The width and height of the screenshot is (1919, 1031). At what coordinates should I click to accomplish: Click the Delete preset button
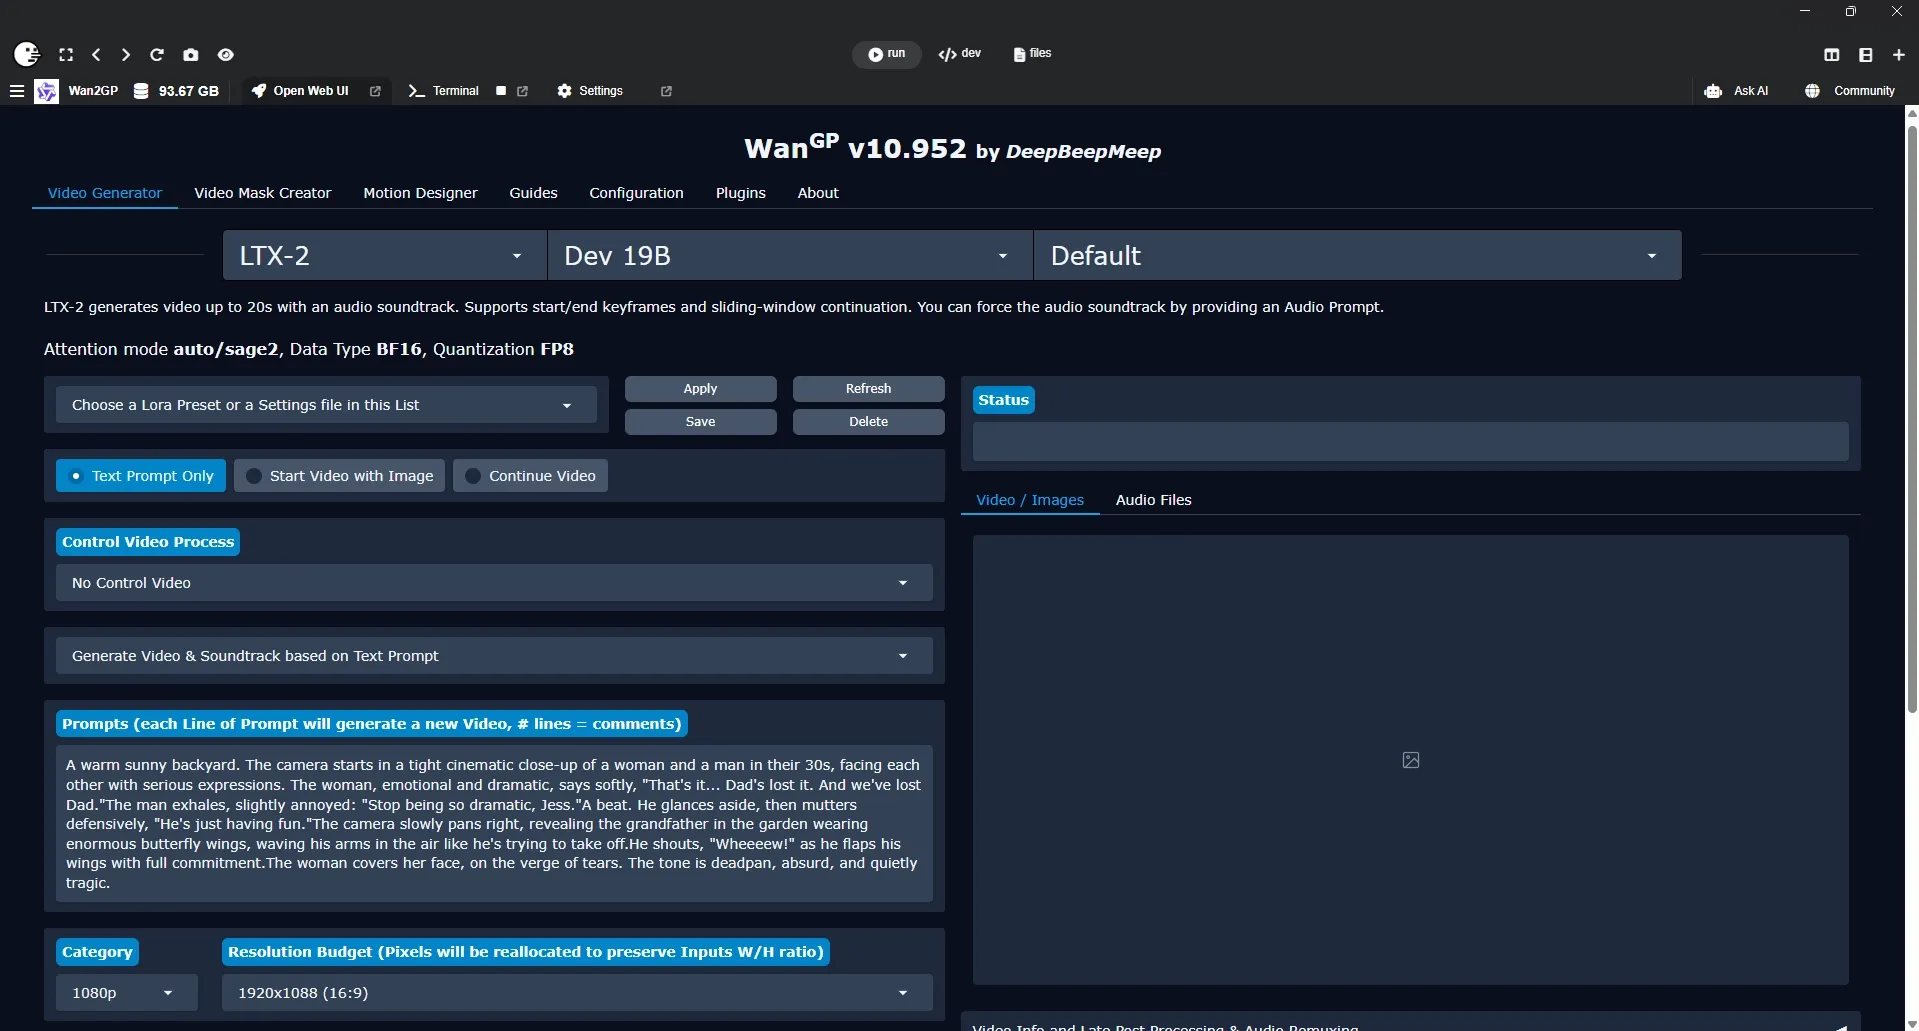(869, 422)
